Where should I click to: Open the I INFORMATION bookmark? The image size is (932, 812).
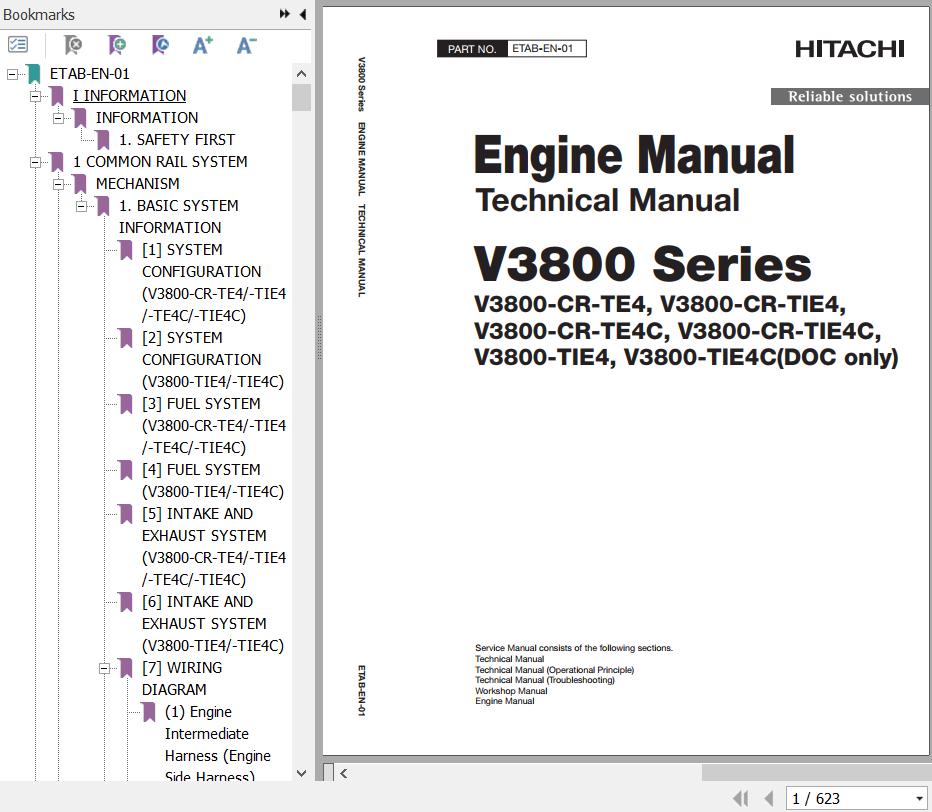point(130,96)
